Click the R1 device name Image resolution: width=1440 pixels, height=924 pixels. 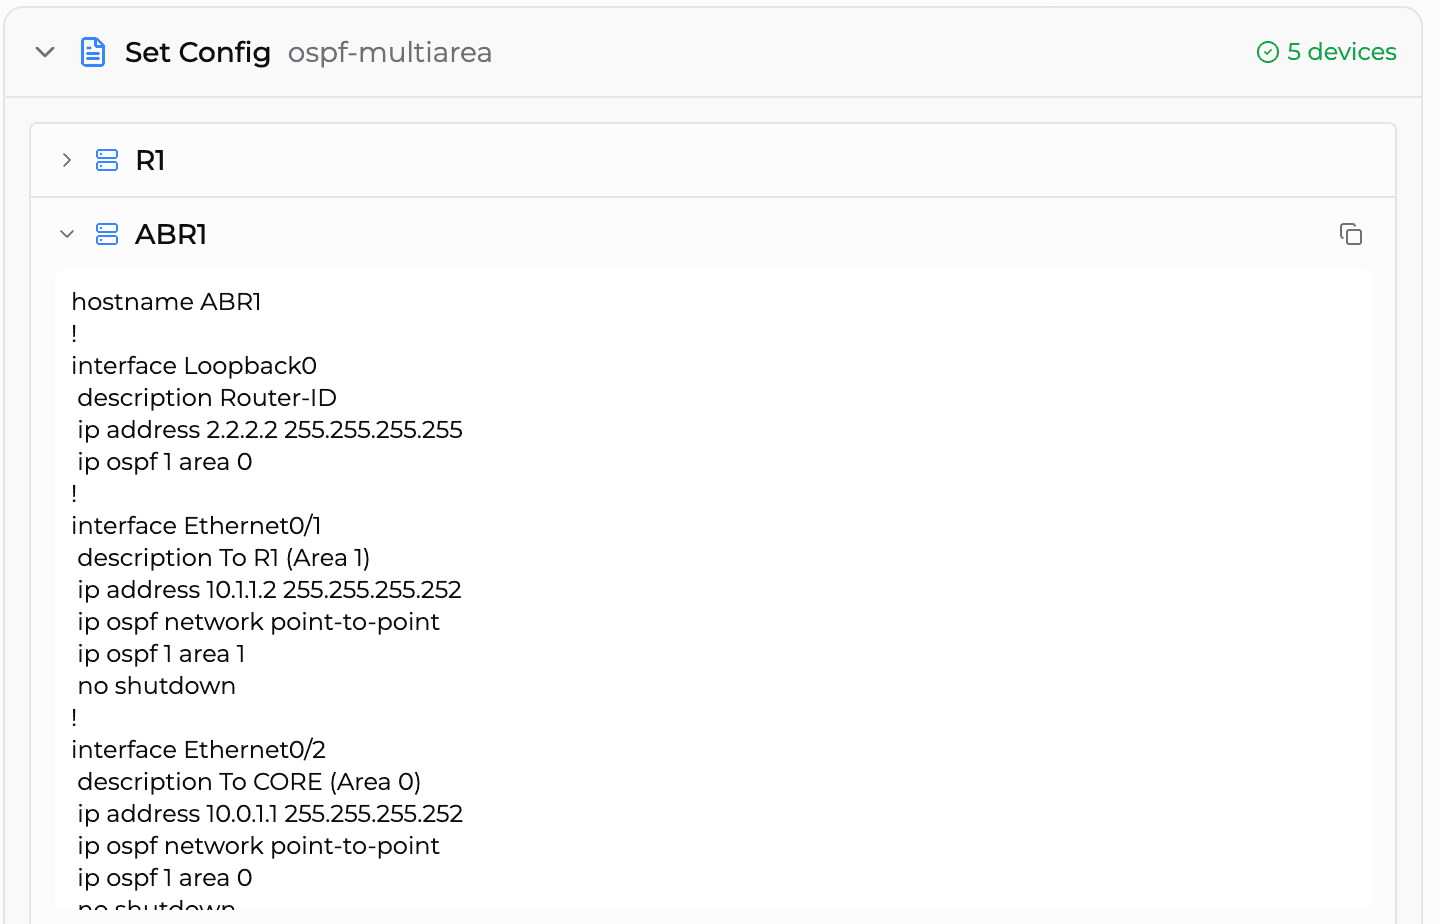[x=150, y=159]
